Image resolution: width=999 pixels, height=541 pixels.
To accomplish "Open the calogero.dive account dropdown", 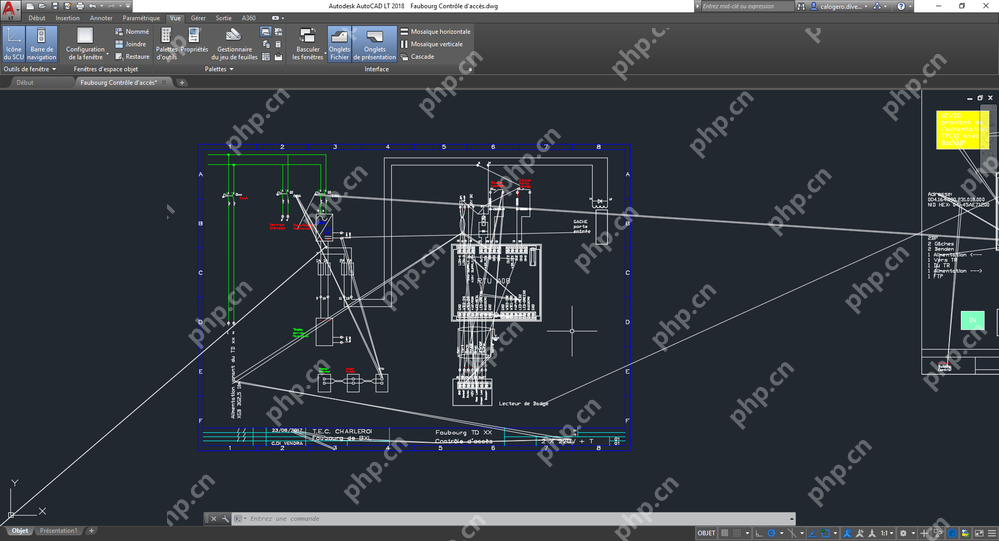I will [x=839, y=6].
